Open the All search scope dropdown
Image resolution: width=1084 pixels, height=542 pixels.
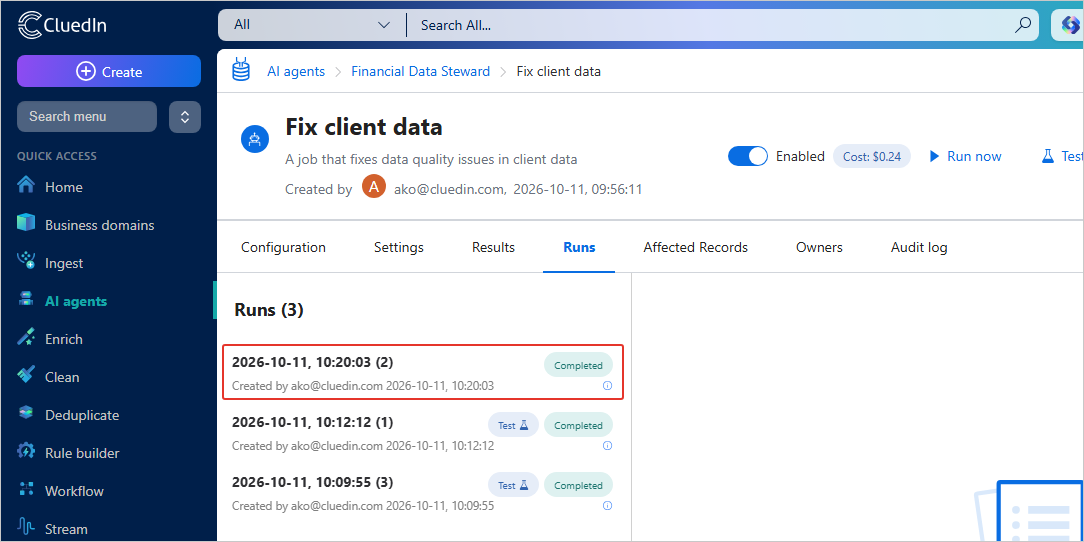tap(312, 25)
